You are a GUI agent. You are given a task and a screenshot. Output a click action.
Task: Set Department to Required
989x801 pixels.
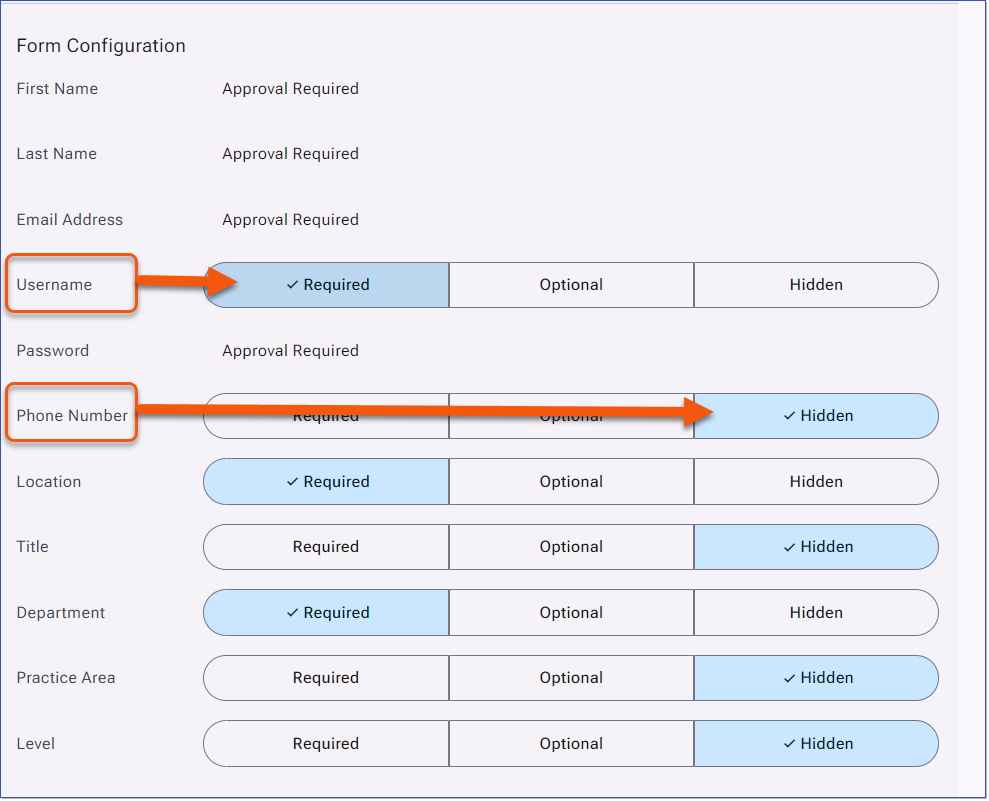[326, 613]
